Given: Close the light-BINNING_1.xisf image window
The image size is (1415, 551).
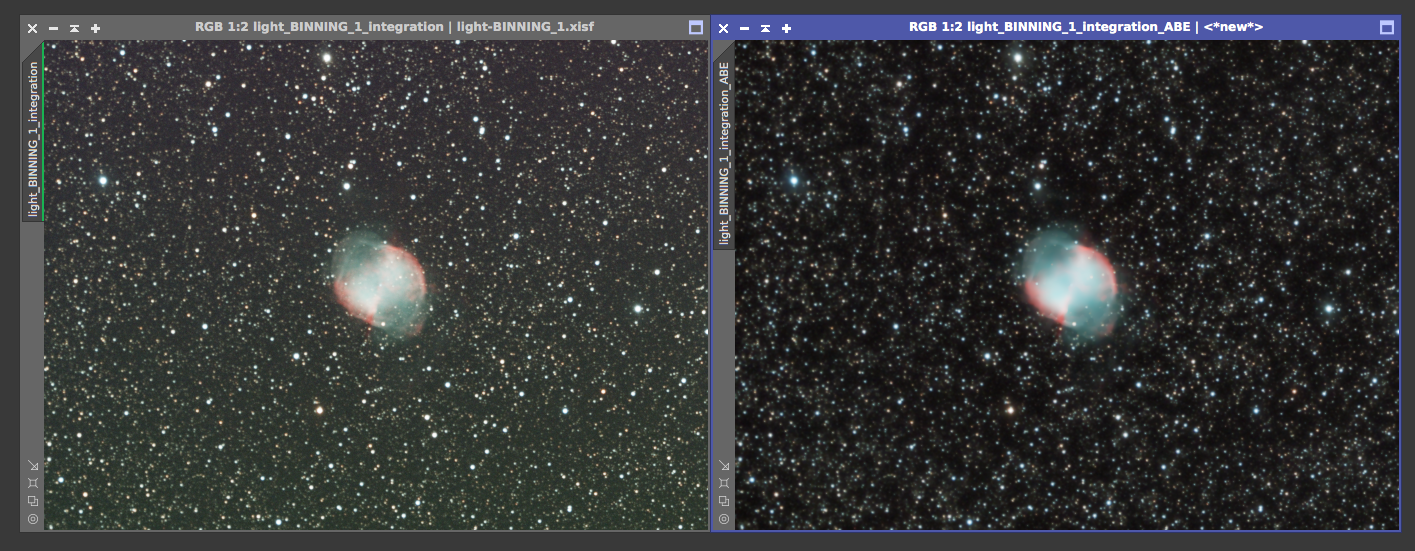Looking at the screenshot, I should 32,28.
